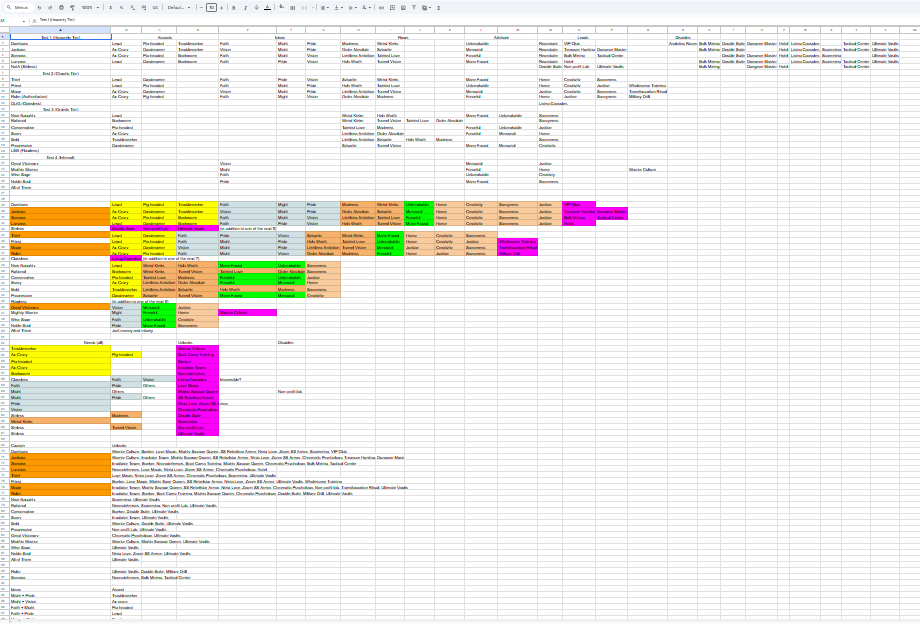Open vertical align options
920x624 pixels.
coord(339,8)
